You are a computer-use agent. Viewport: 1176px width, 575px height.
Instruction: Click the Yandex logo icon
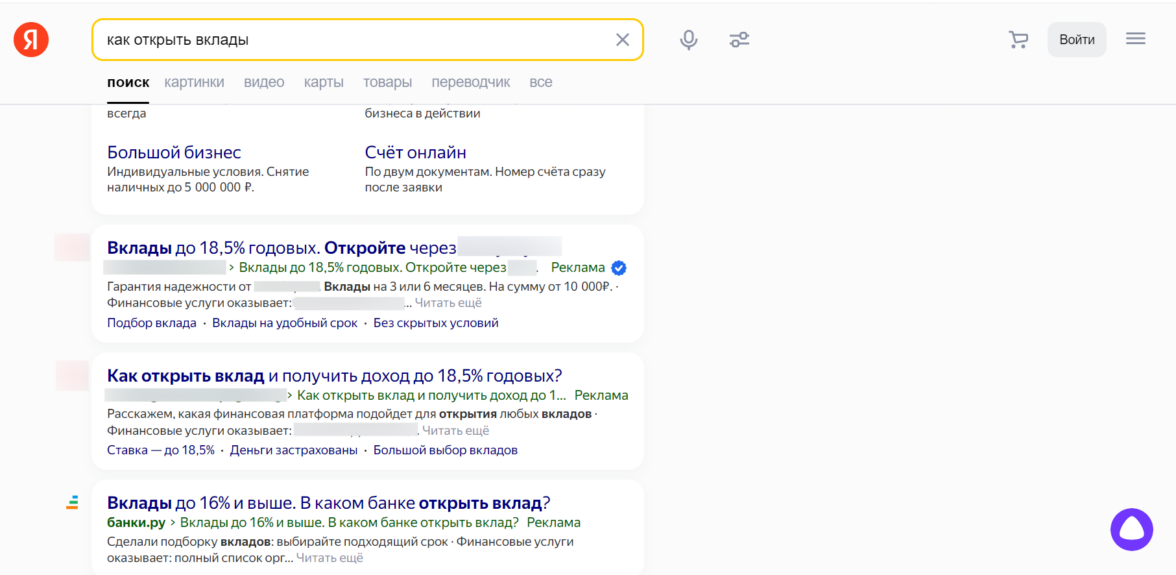click(31, 40)
